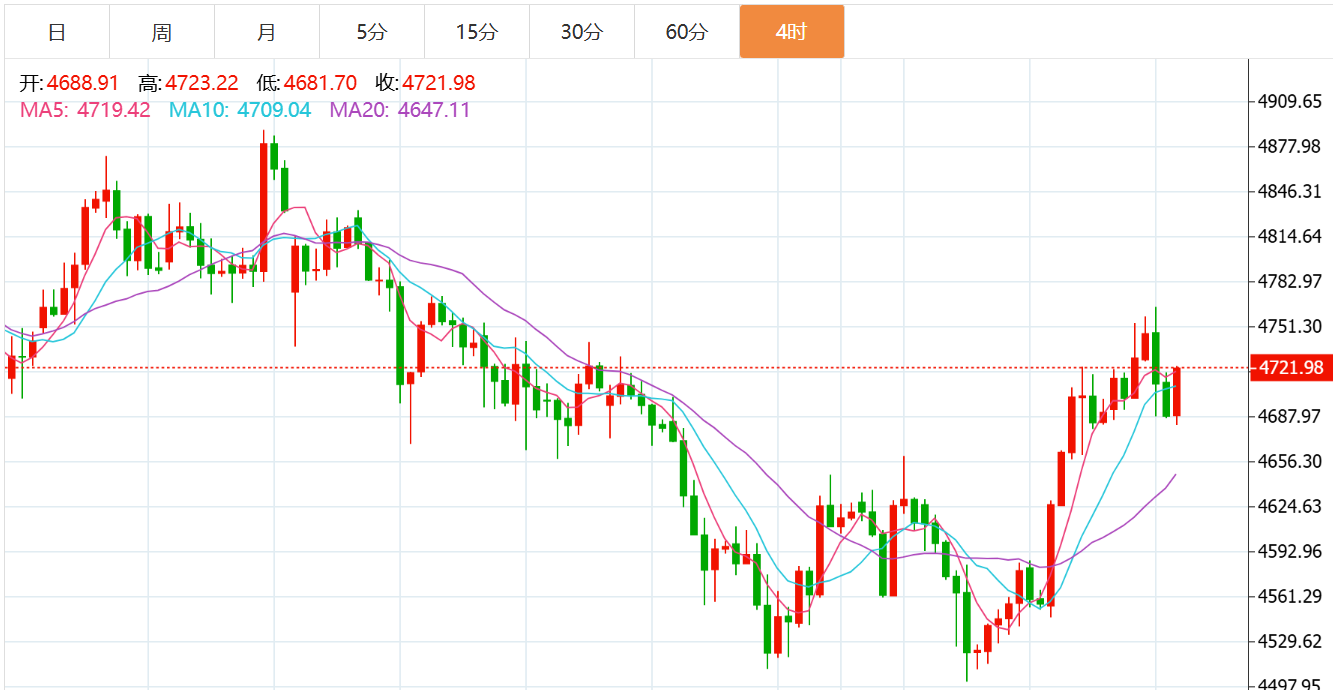
Task: Click the tall red candle at chart peak
Action: pyautogui.click(x=264, y=206)
